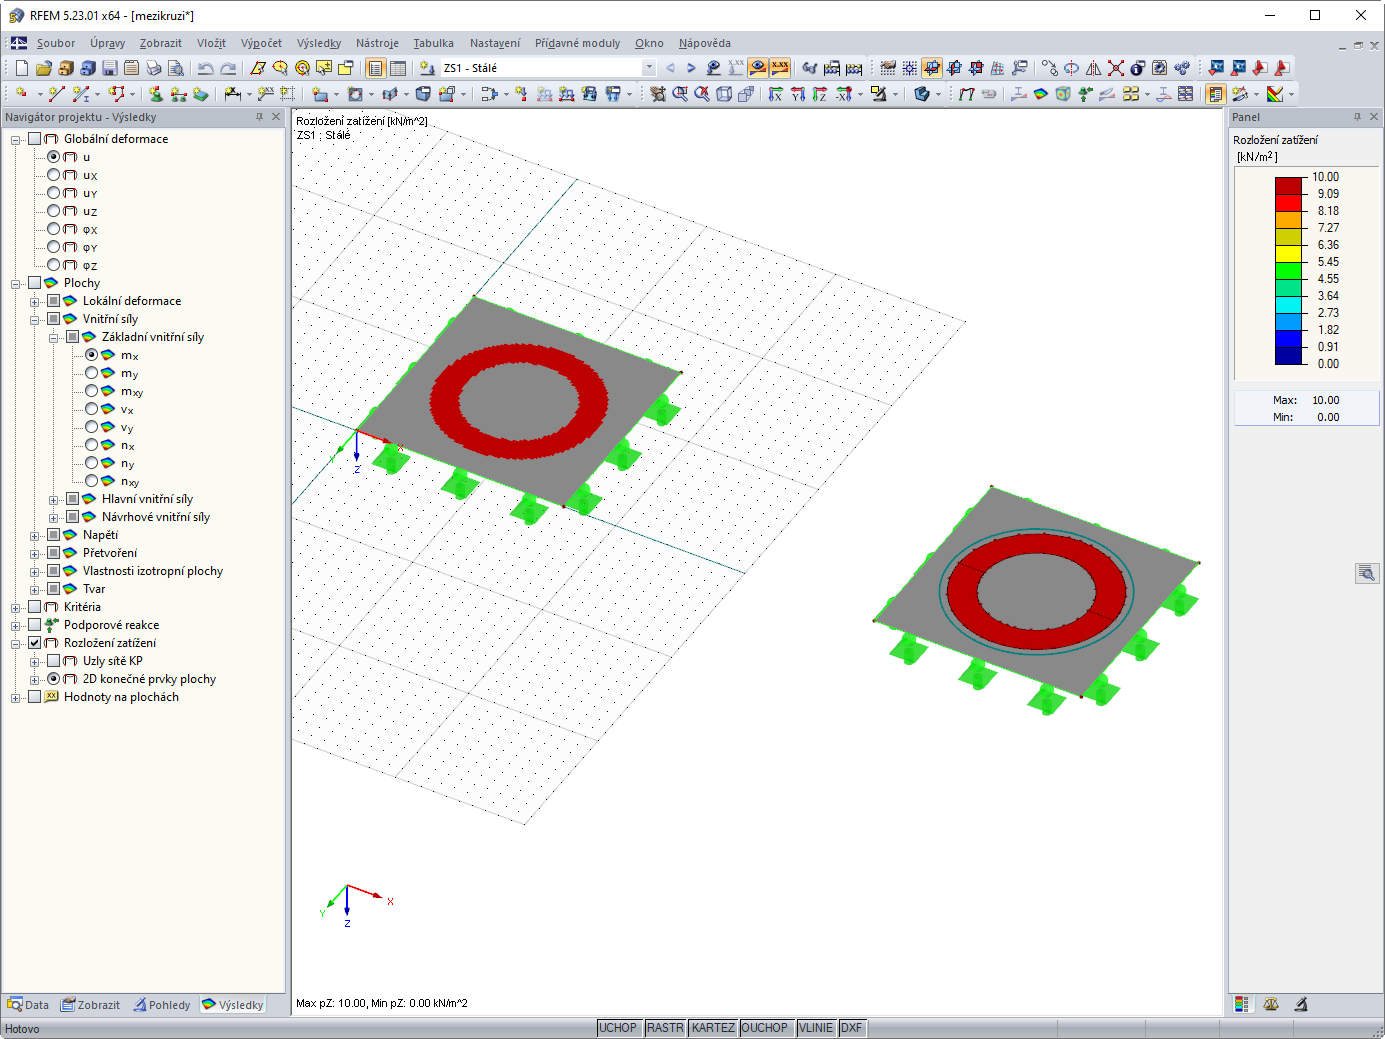
Task: Click the Redo arrow icon
Action: pos(228,68)
